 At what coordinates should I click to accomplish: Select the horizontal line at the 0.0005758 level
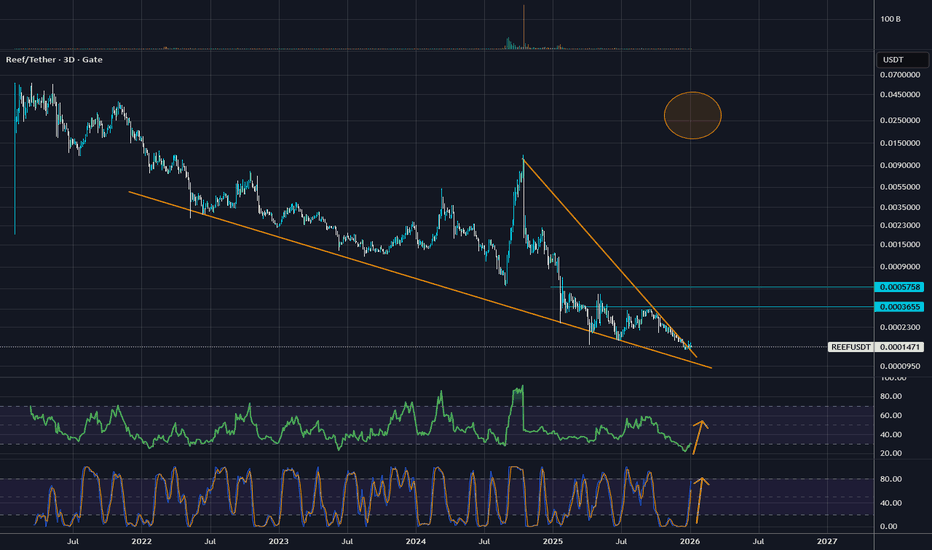(712, 287)
